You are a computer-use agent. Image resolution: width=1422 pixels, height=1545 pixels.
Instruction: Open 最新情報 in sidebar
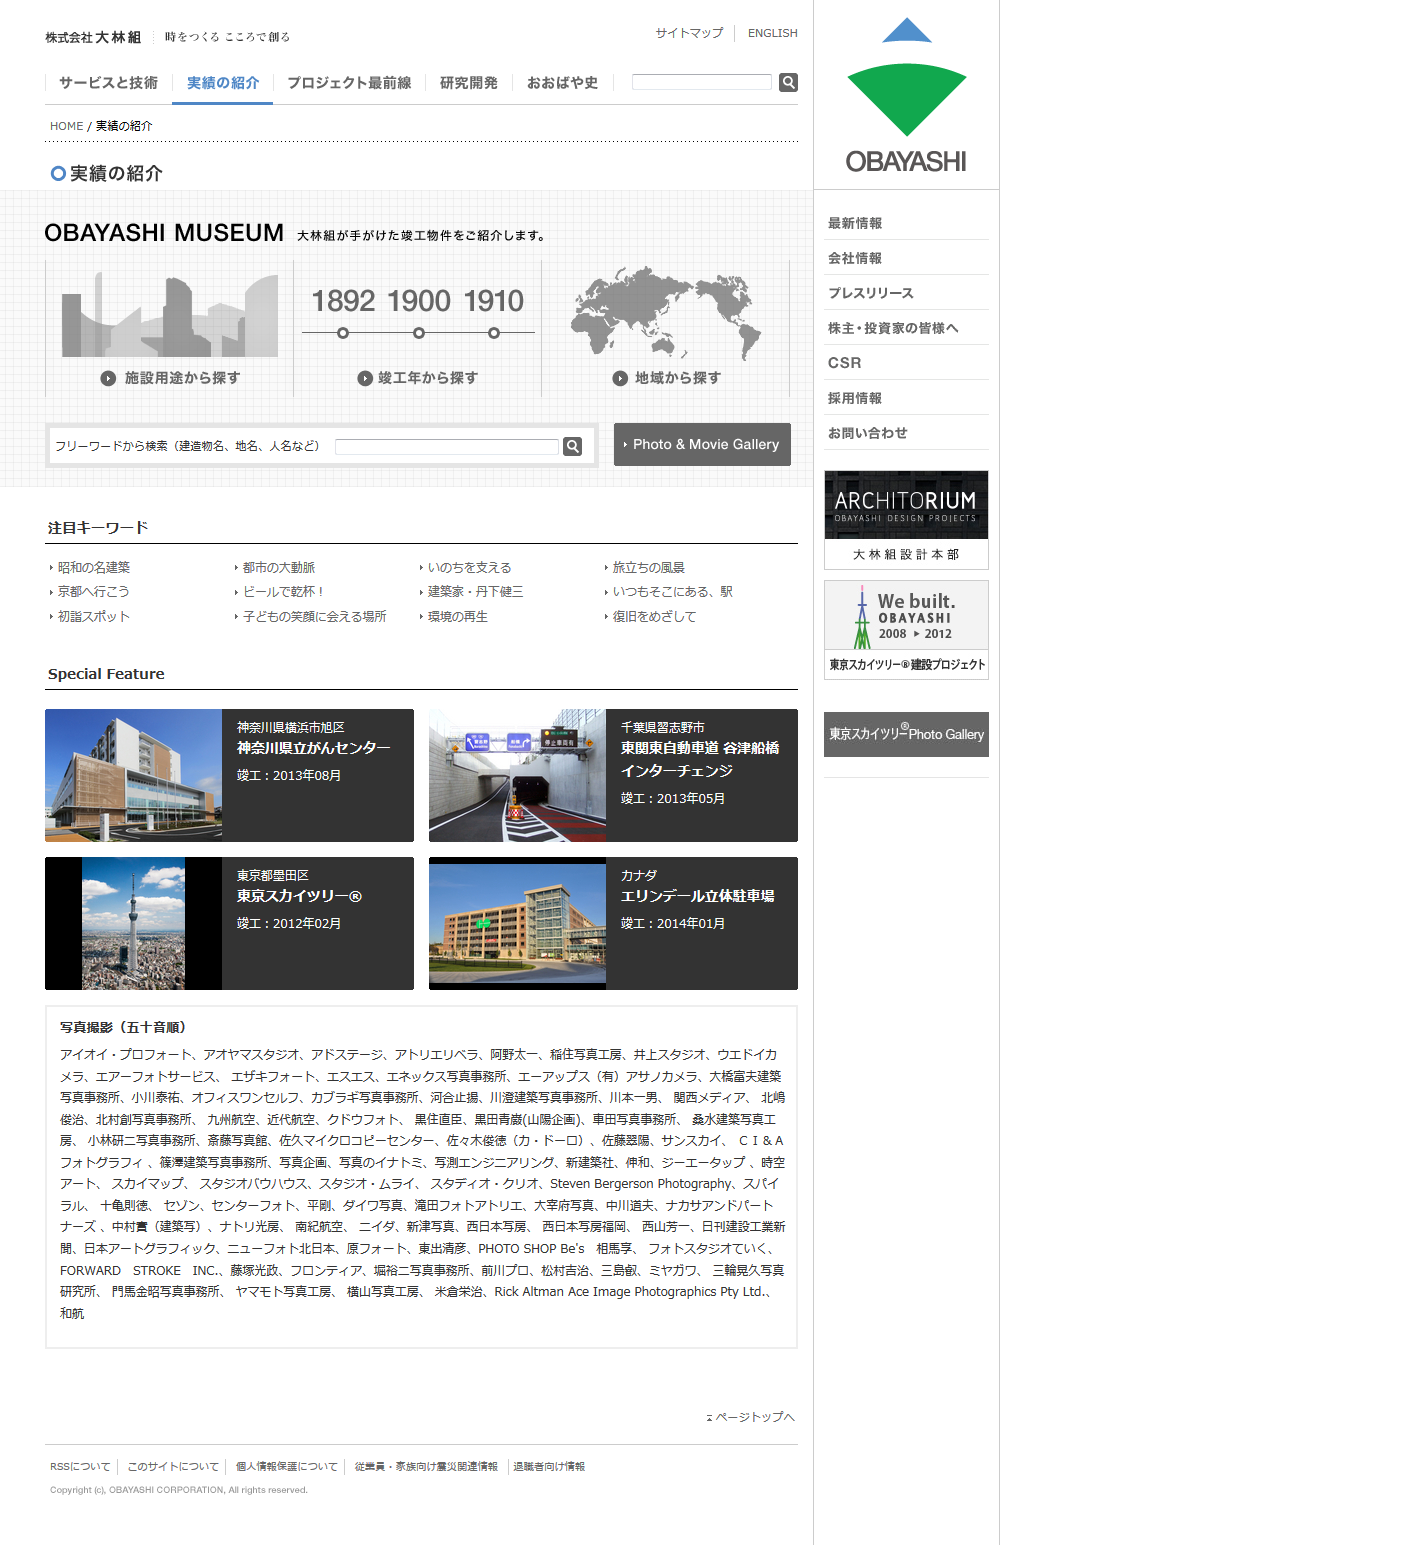point(855,223)
